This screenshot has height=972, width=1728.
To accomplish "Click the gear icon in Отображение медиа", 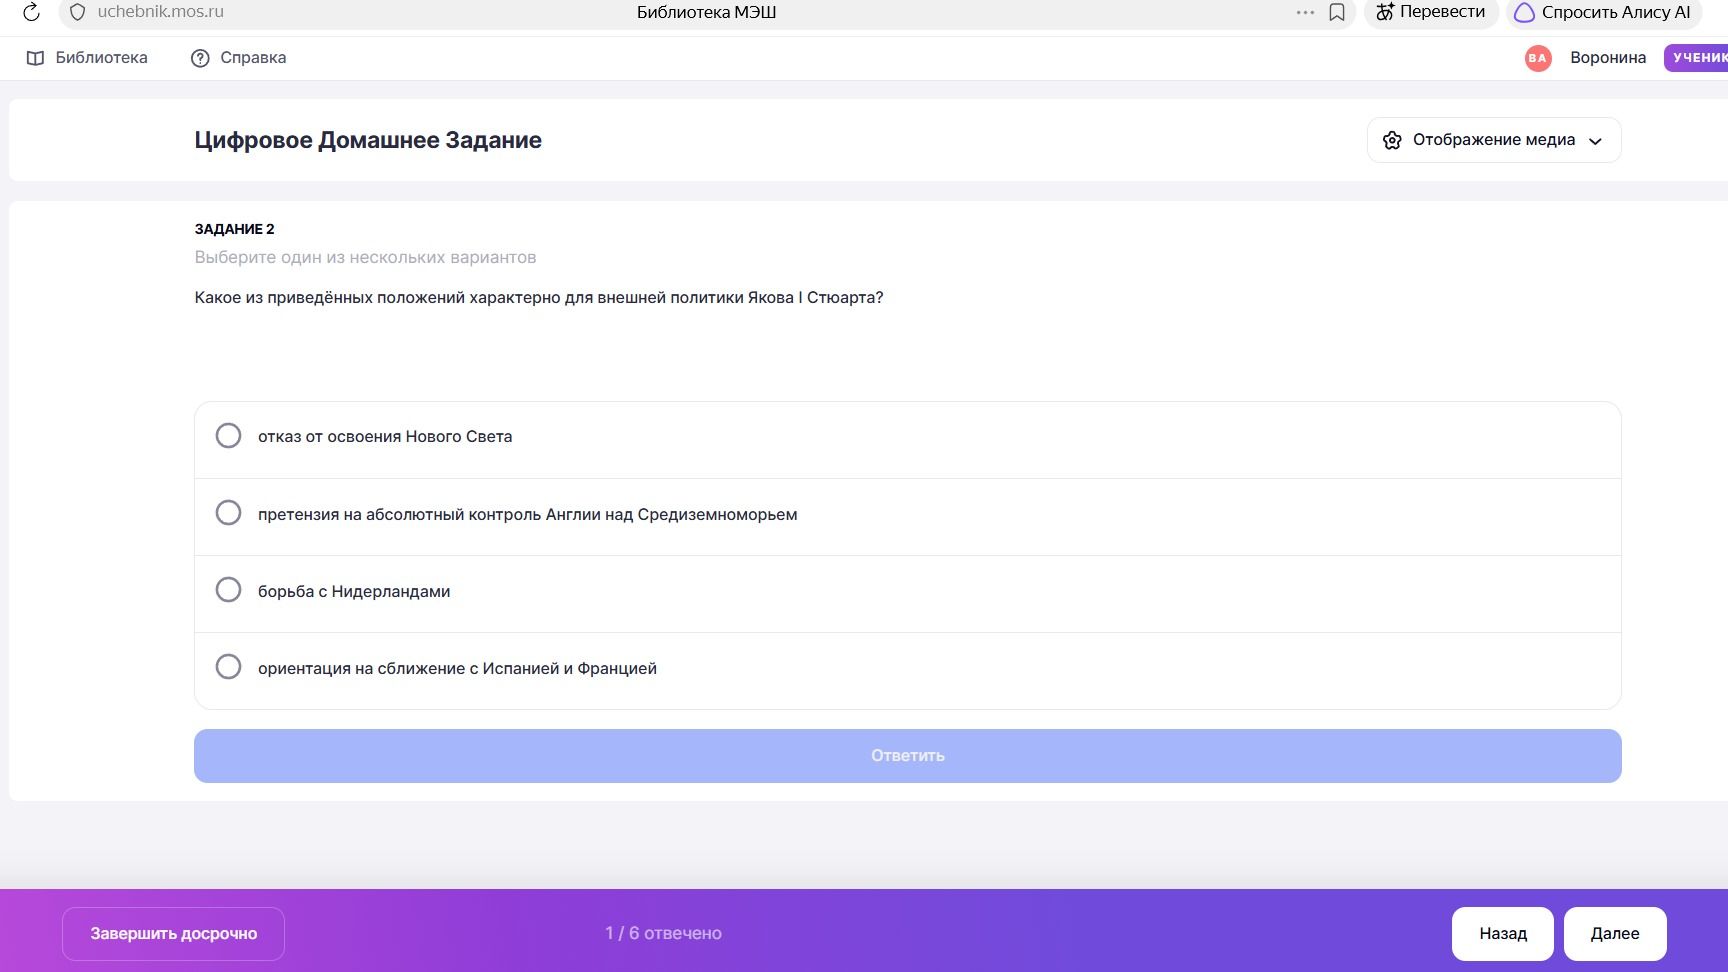I will point(1392,140).
